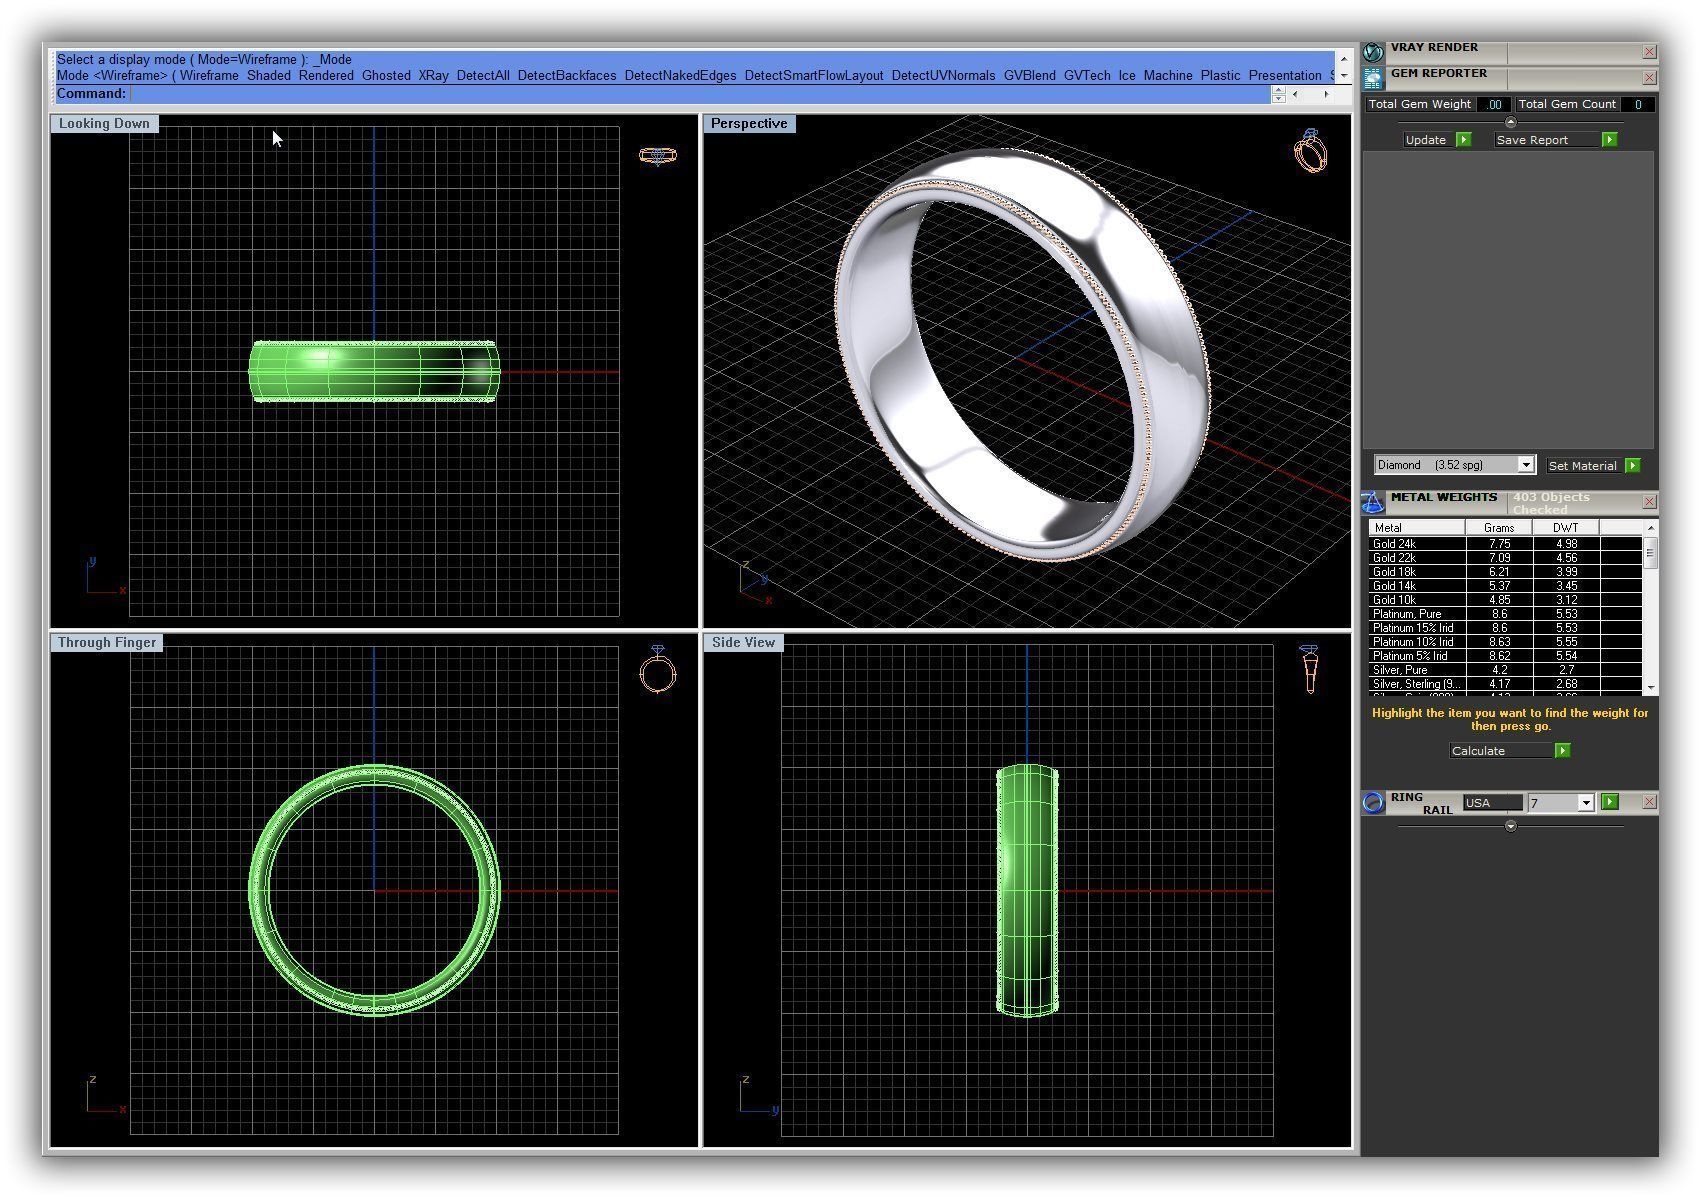Click green go arrow next to Update

(x=1464, y=140)
